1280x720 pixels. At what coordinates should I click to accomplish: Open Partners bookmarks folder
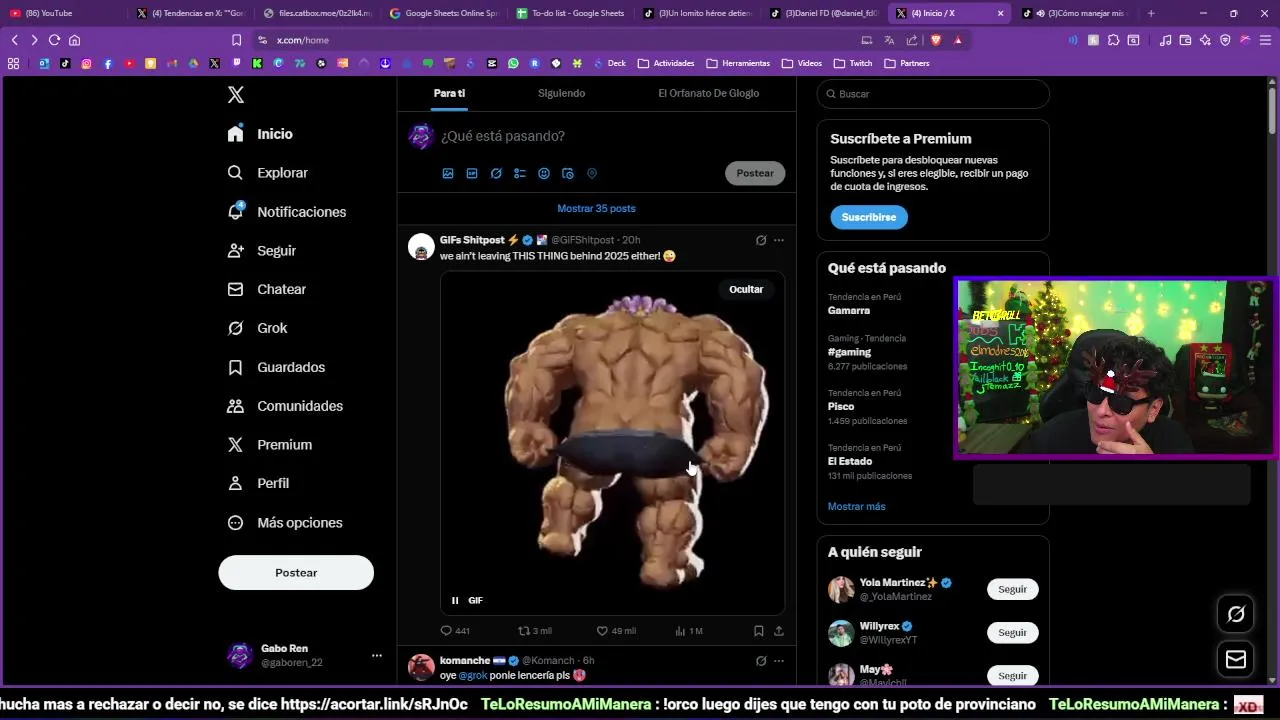point(907,63)
